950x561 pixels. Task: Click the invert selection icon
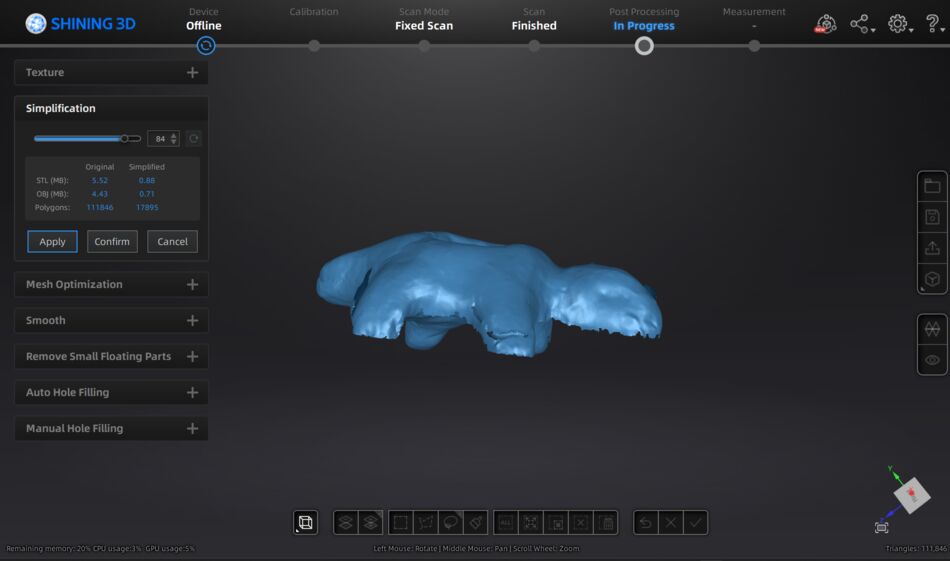(x=556, y=522)
